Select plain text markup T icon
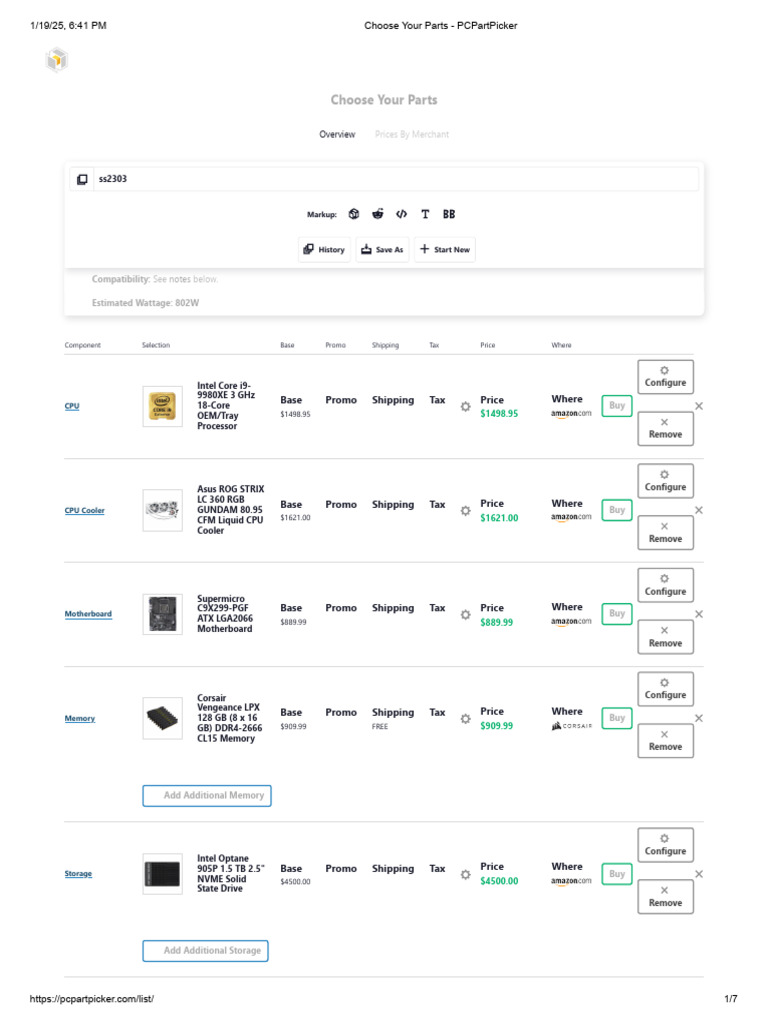Screen dimensions: 768x1024 (425, 214)
